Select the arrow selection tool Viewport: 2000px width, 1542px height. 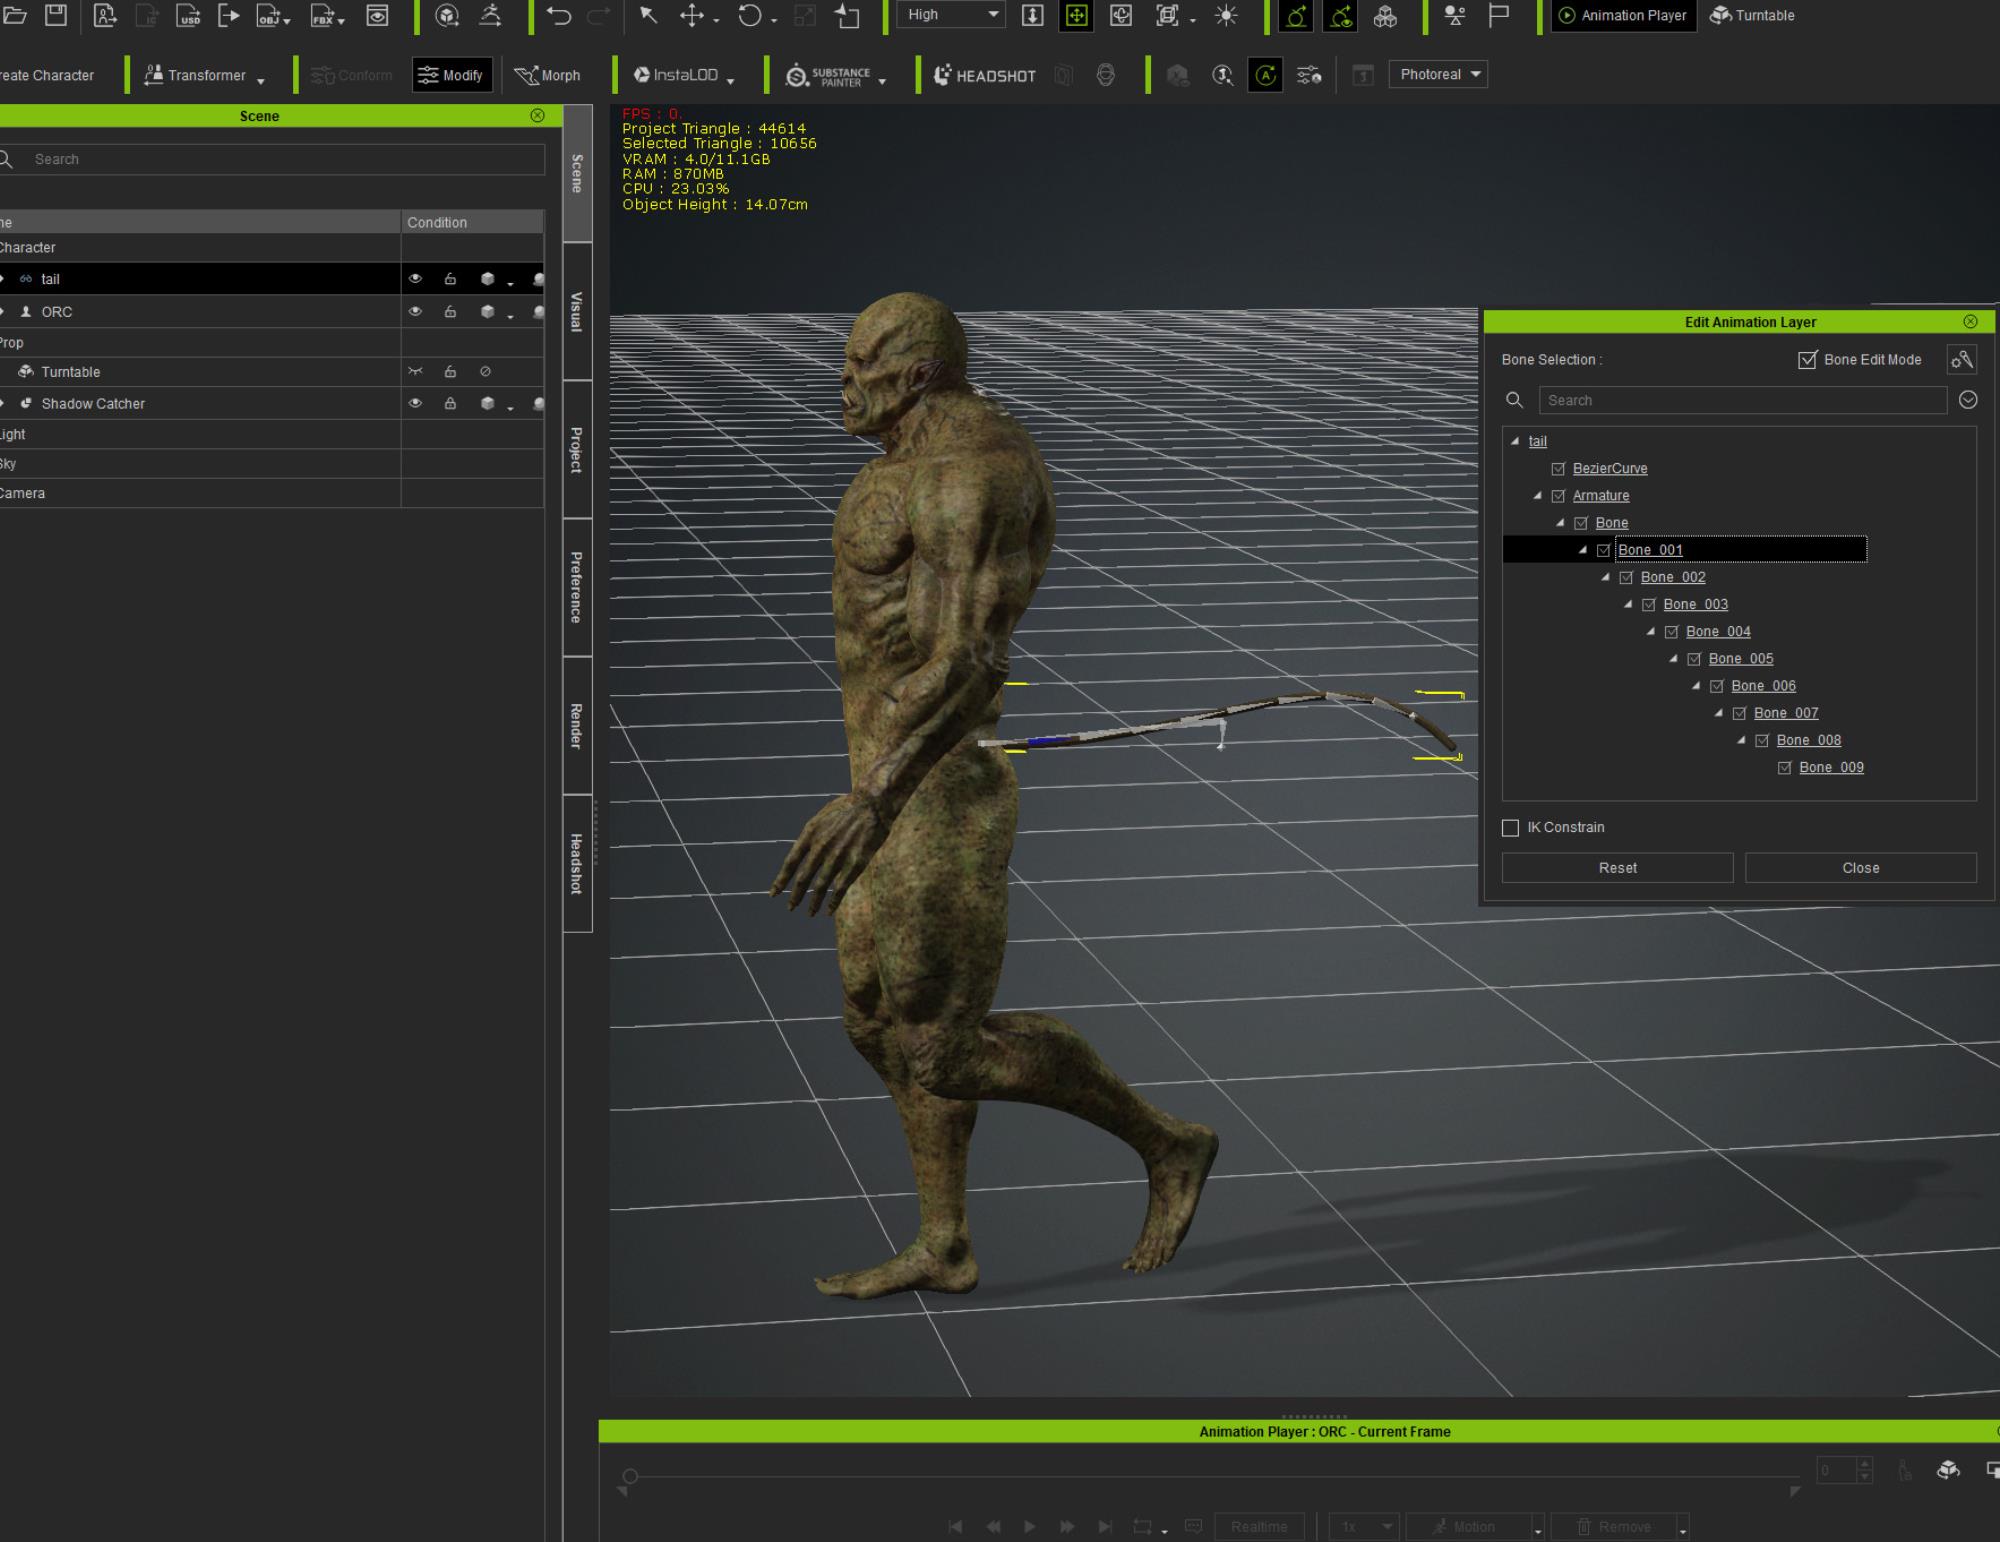point(648,15)
